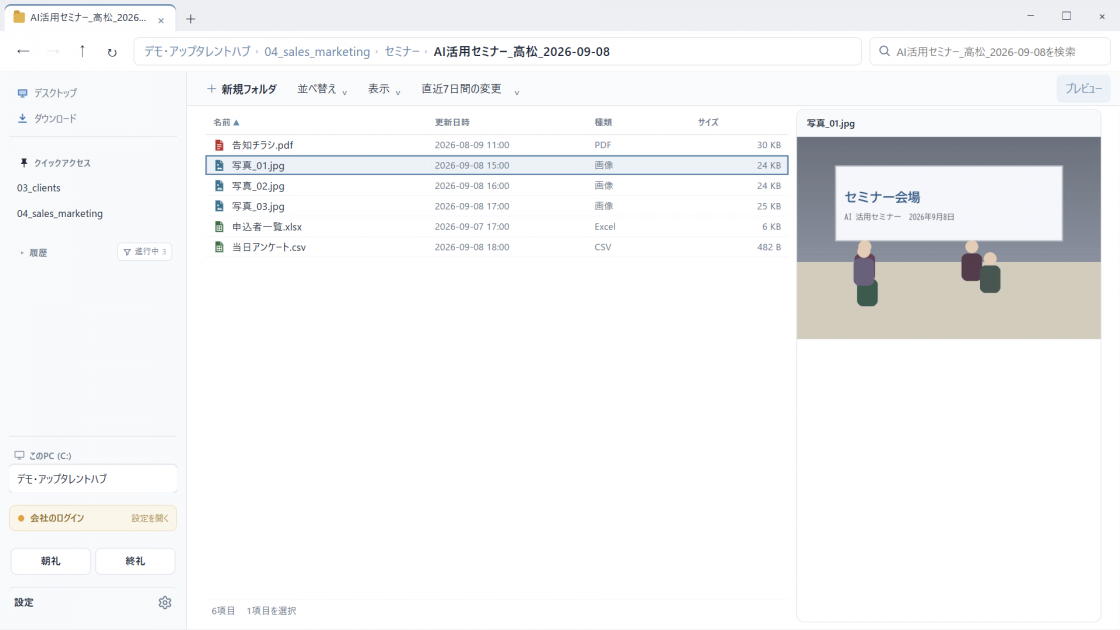1120x630 pixels.
Task: Click AI活用セミナー_高松_2026-09-08 breadcrumb
Action: [521, 51]
